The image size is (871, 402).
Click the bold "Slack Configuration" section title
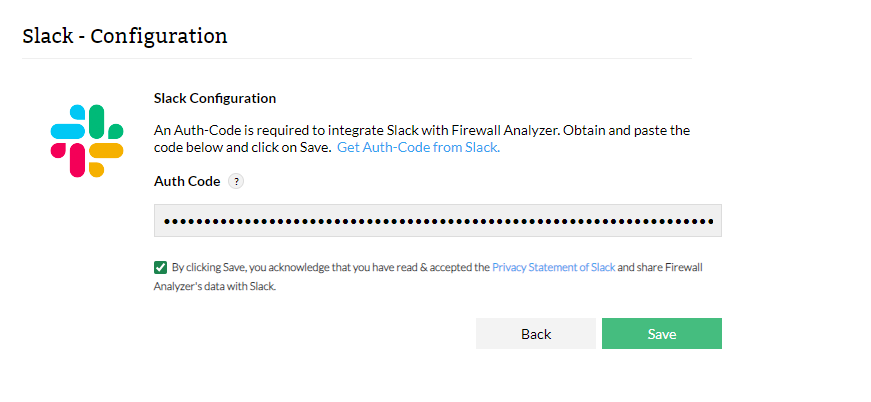point(215,99)
